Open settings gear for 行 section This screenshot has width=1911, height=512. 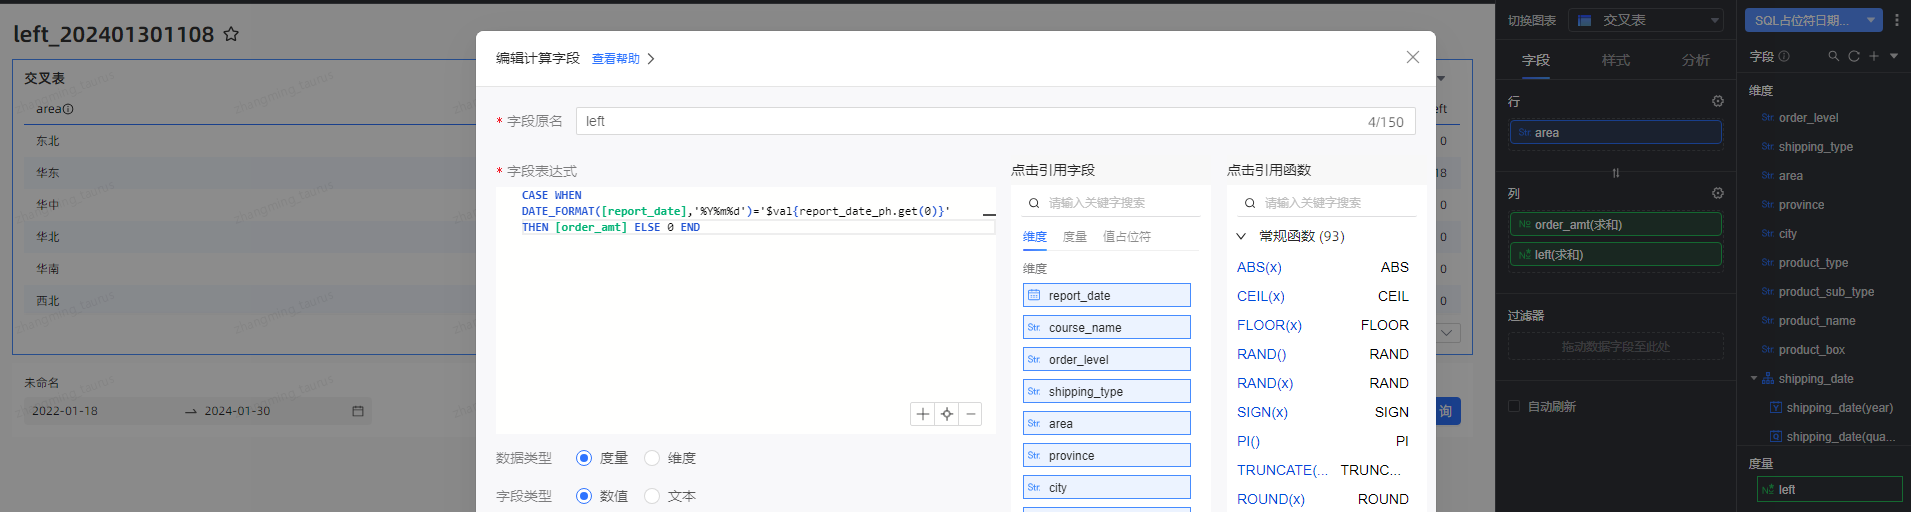pos(1717,101)
